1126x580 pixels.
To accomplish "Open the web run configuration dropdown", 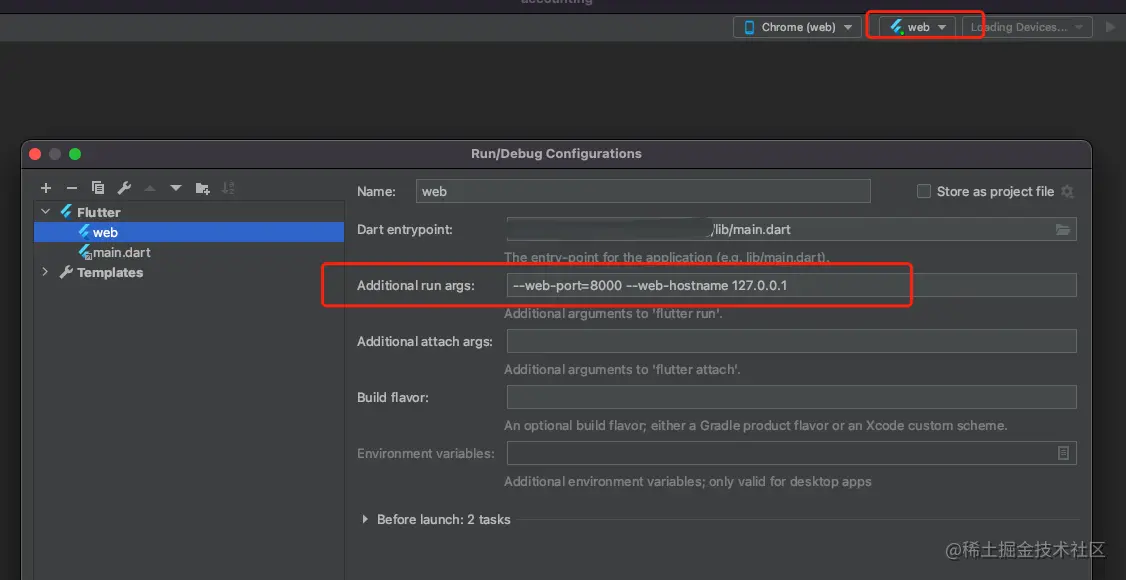I will [918, 27].
